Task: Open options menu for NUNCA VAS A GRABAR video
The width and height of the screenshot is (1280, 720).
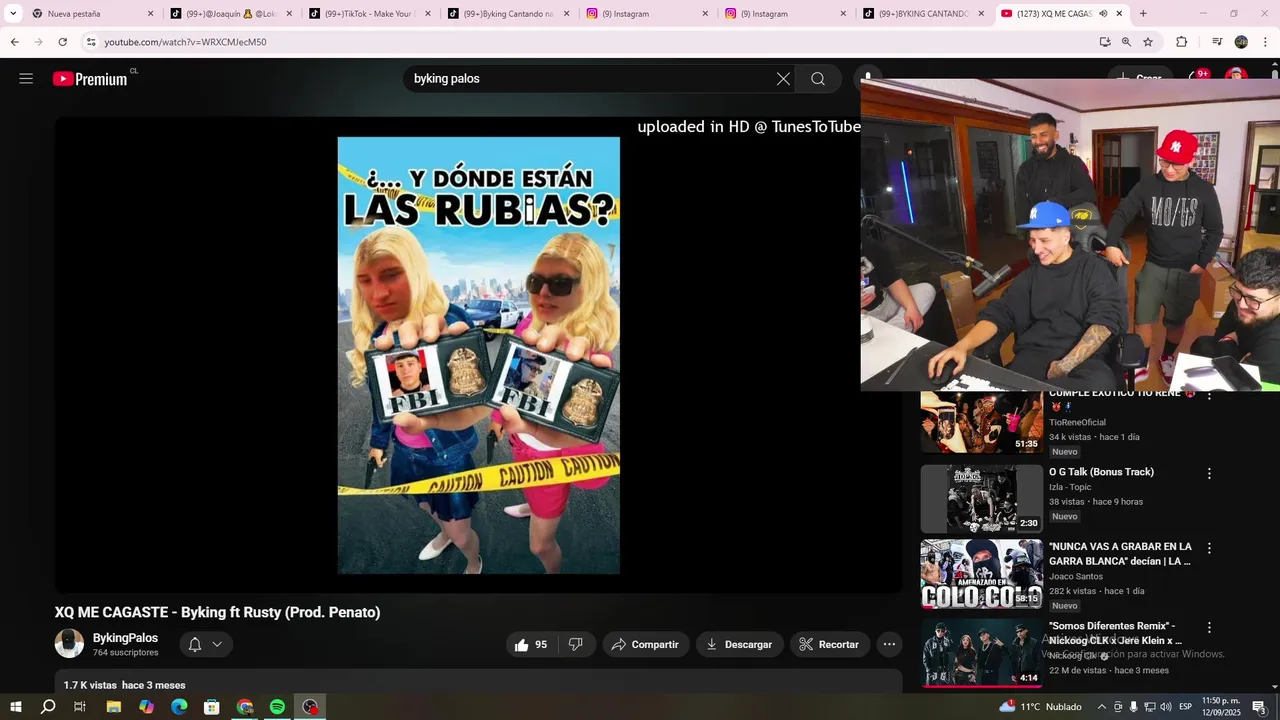Action: point(1209,548)
